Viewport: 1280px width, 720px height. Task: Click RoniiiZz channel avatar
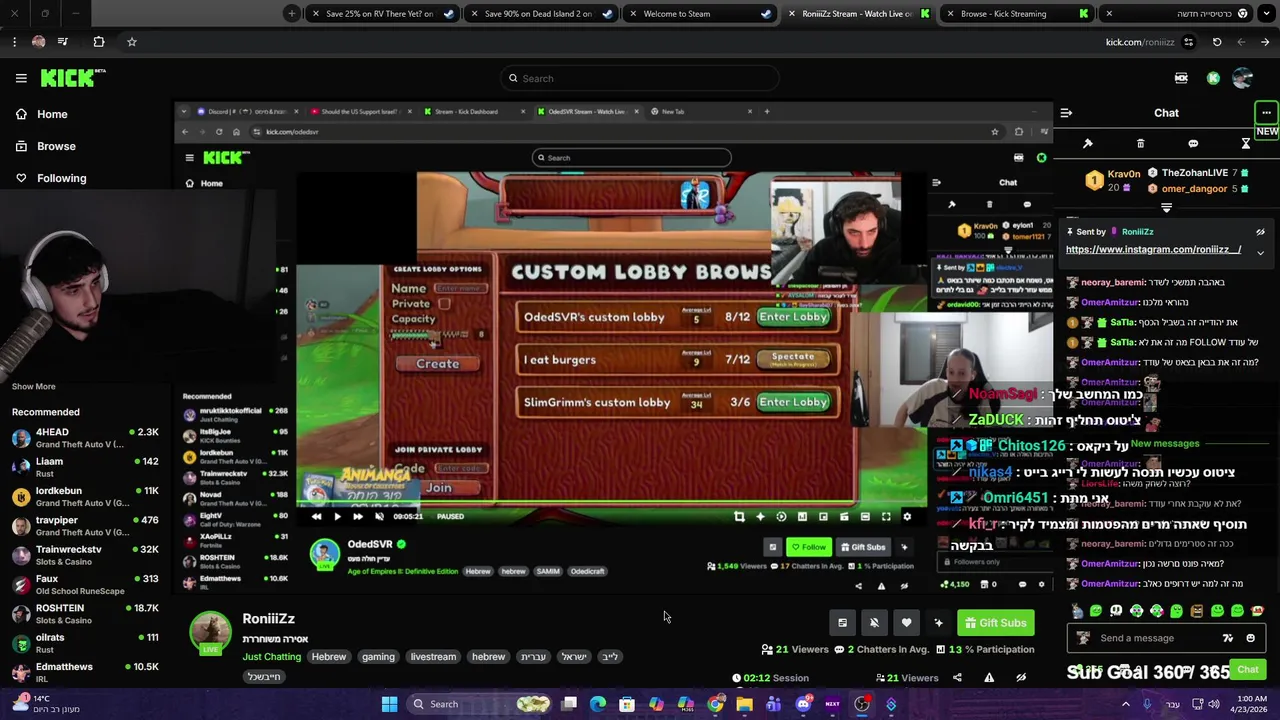coord(210,632)
